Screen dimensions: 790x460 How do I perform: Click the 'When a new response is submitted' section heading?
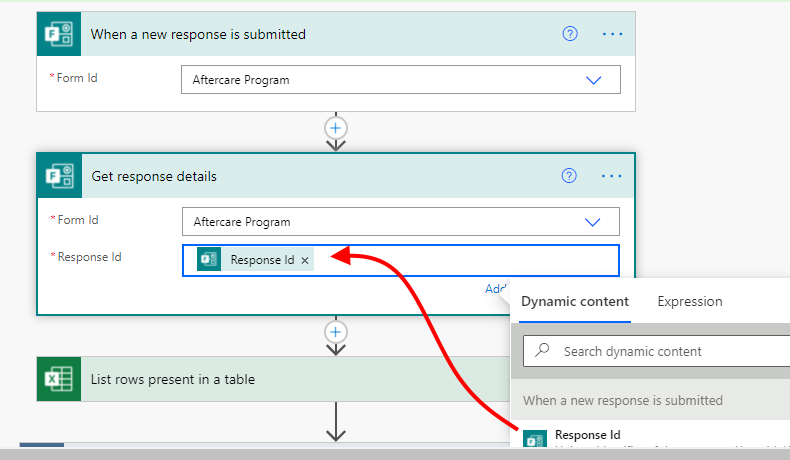(623, 401)
